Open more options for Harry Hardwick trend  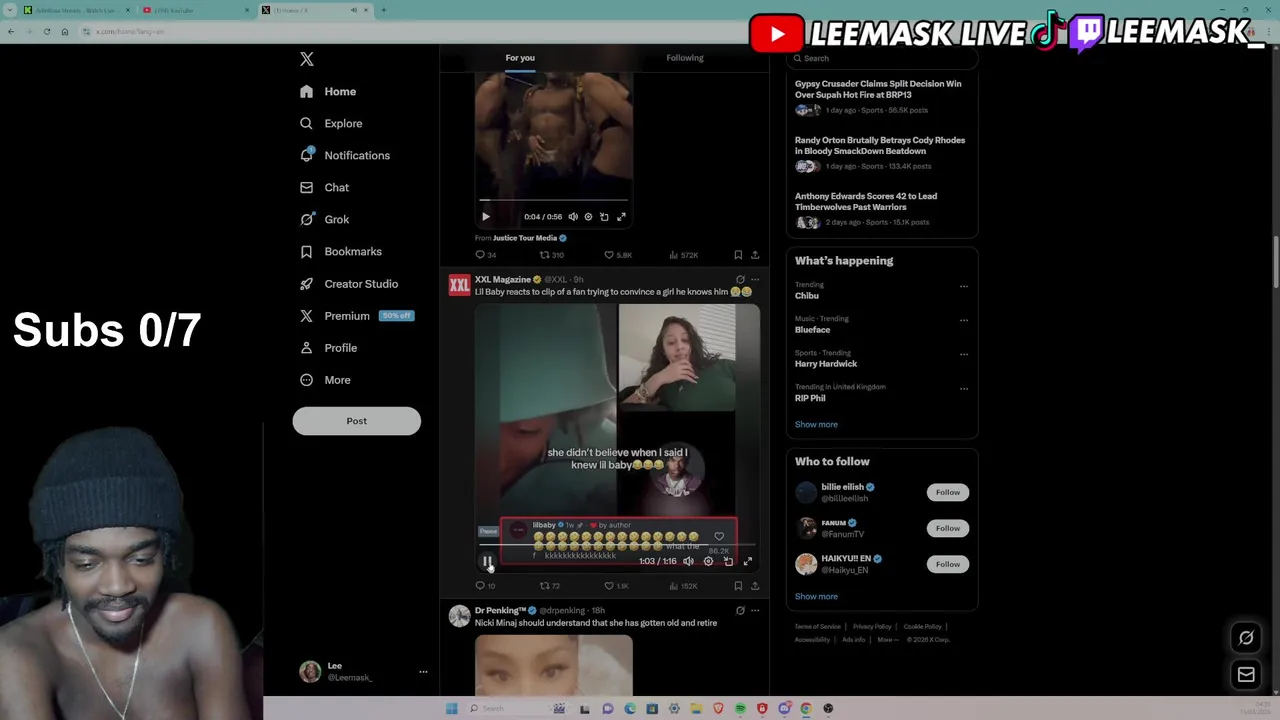click(964, 354)
